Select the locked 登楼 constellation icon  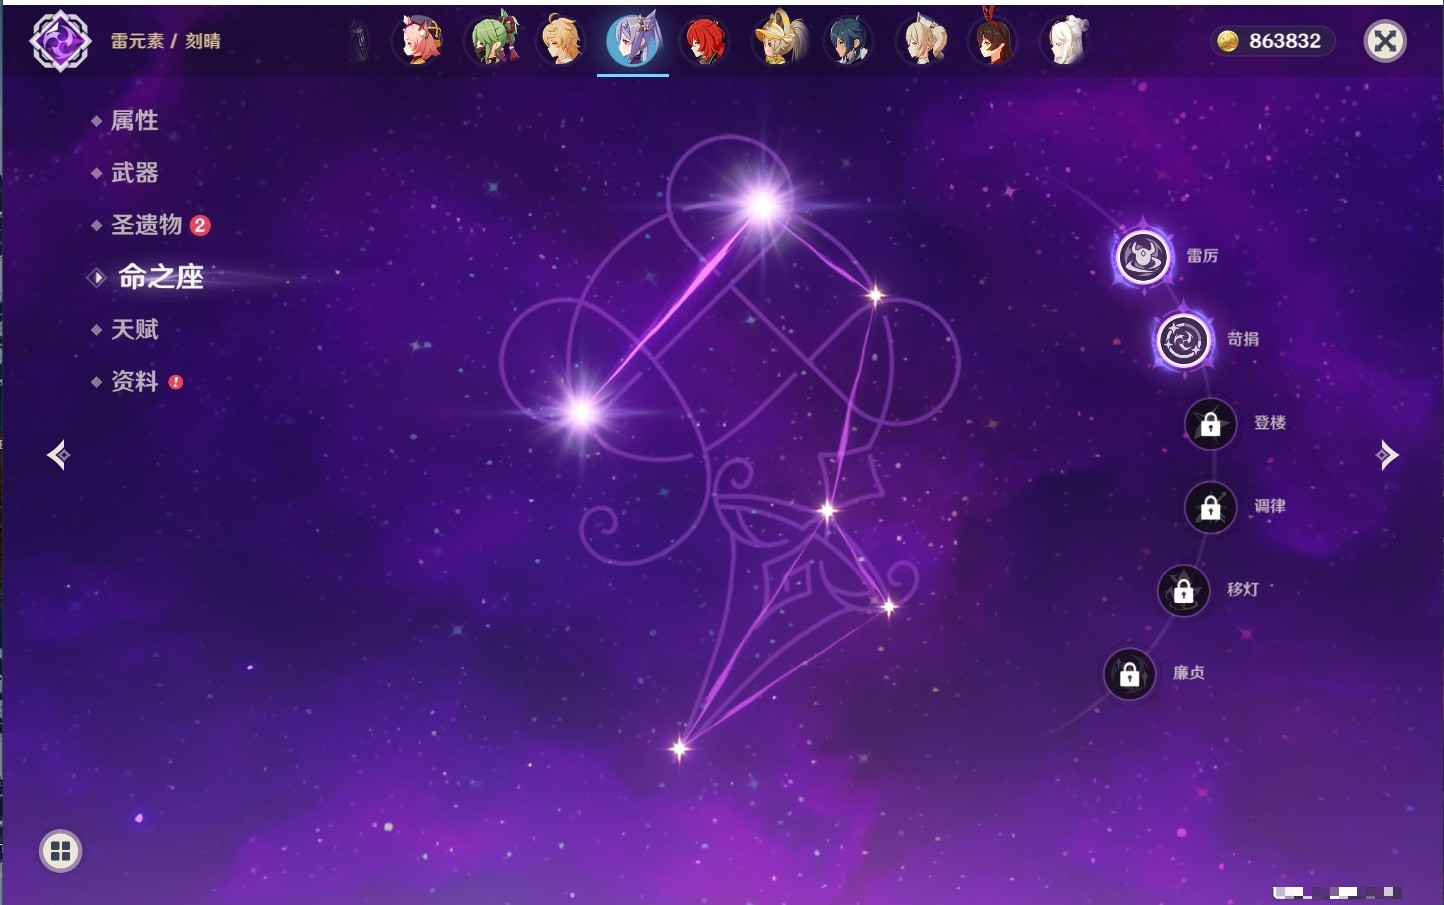(1210, 424)
